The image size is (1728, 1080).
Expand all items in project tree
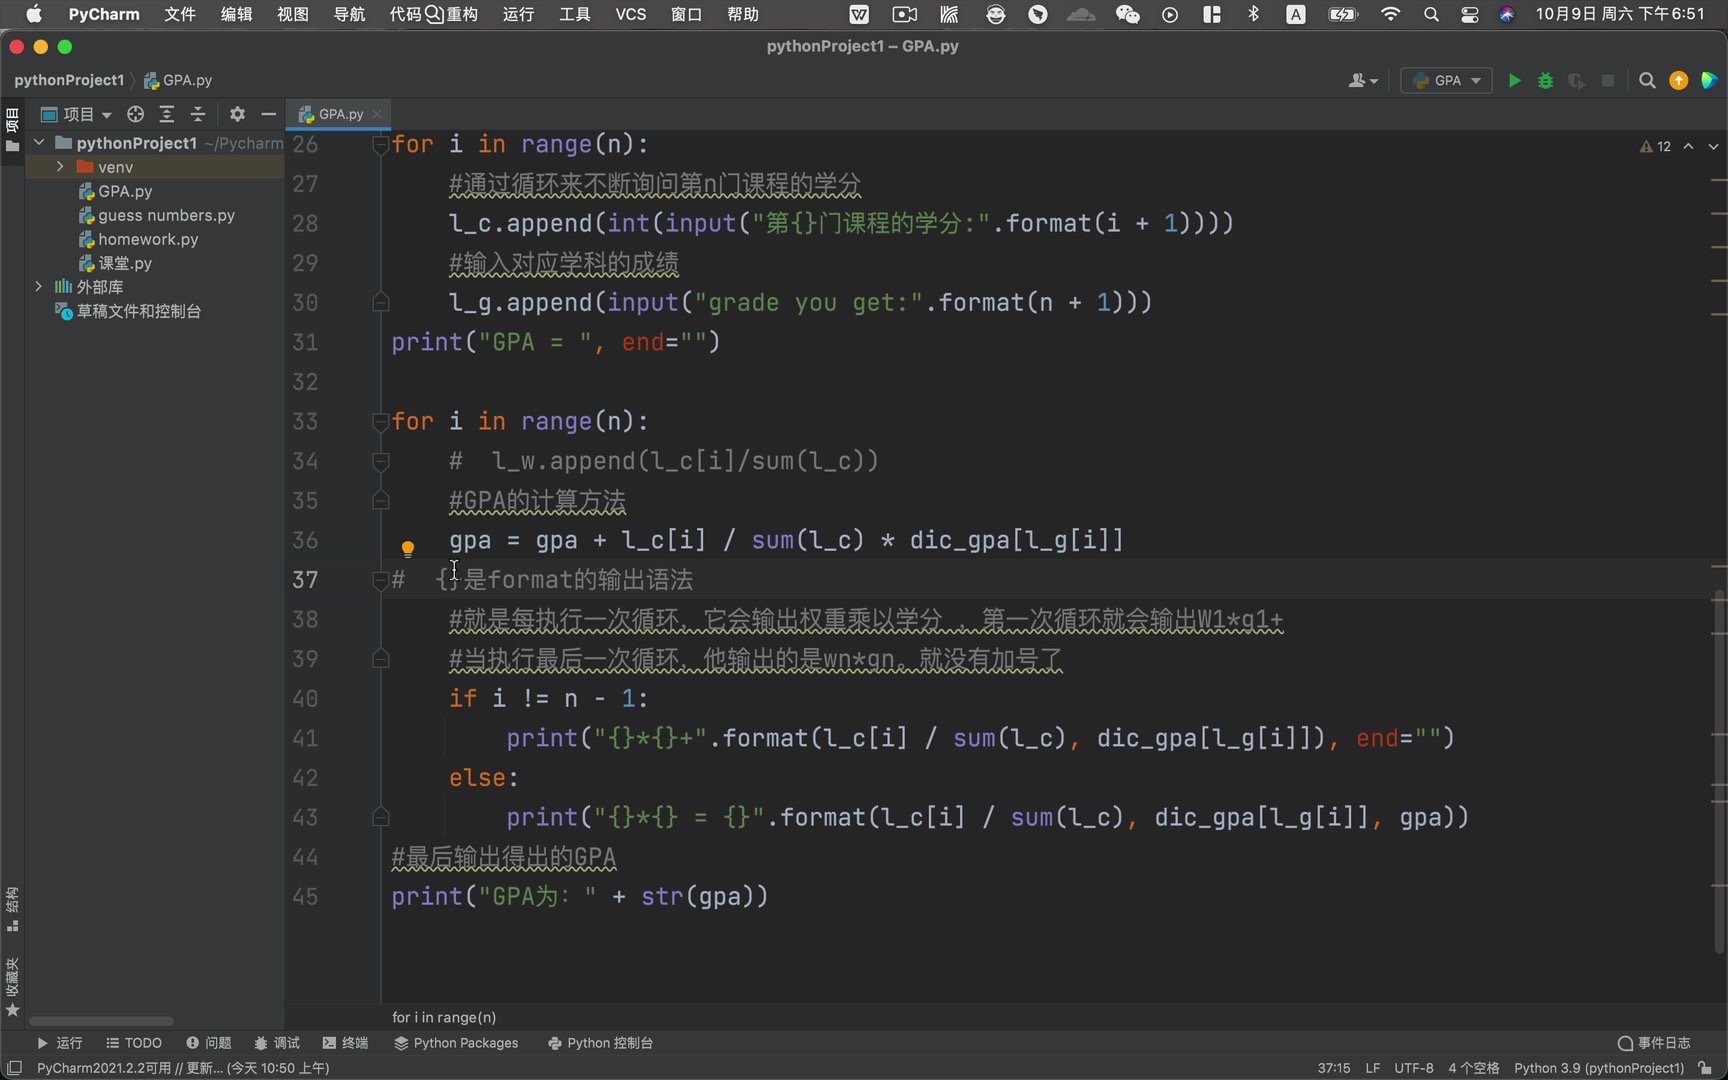(x=167, y=114)
